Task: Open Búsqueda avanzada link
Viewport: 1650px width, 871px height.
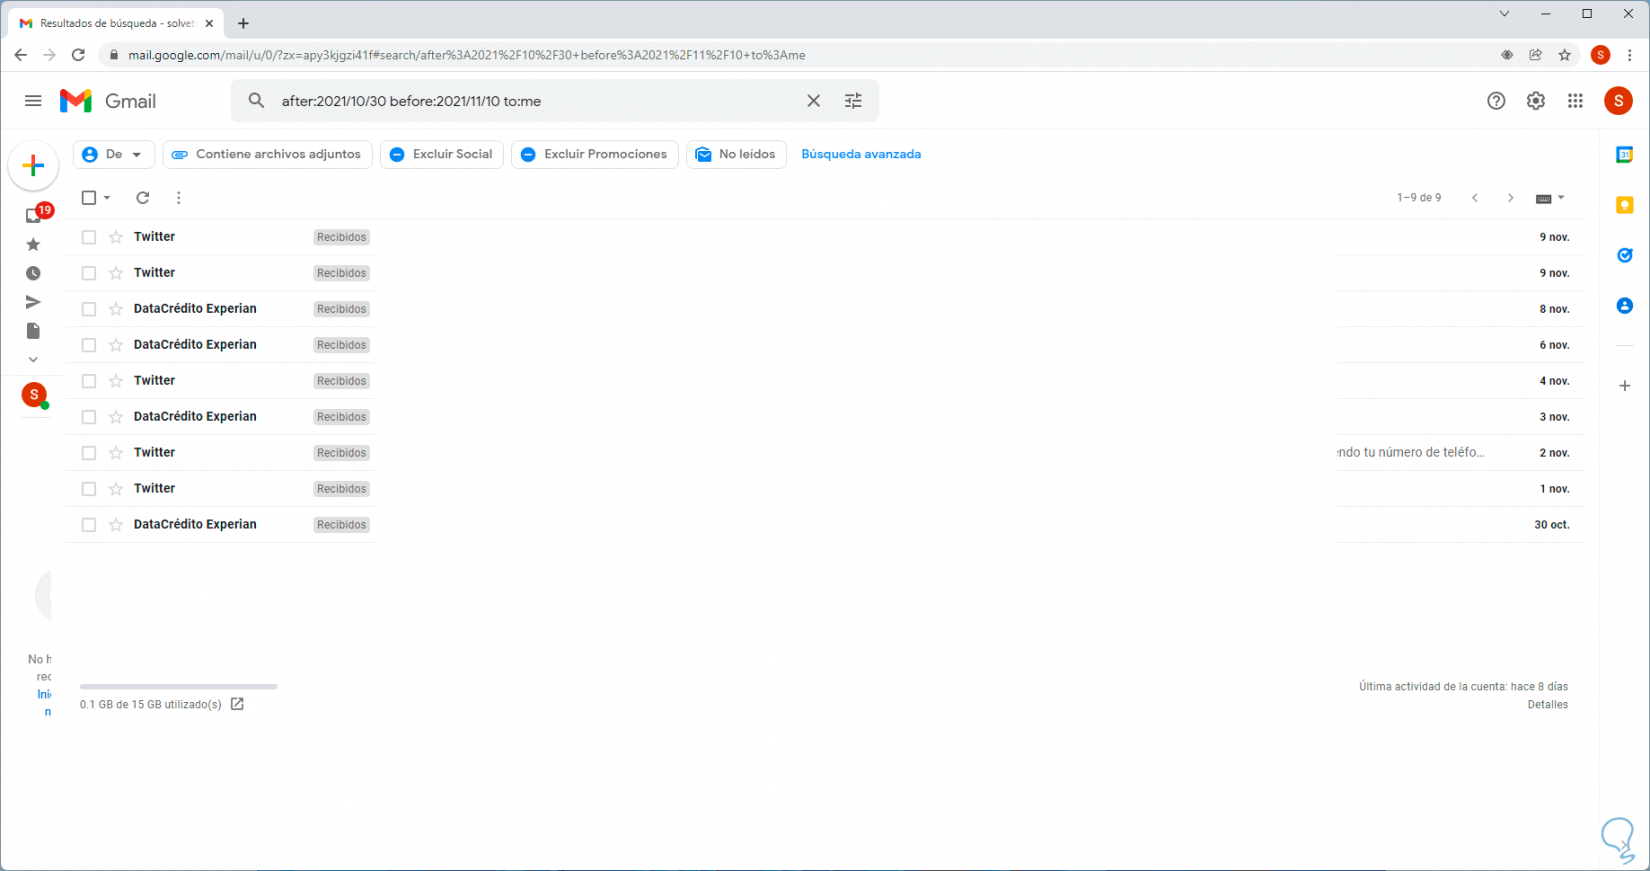Action: [x=861, y=154]
